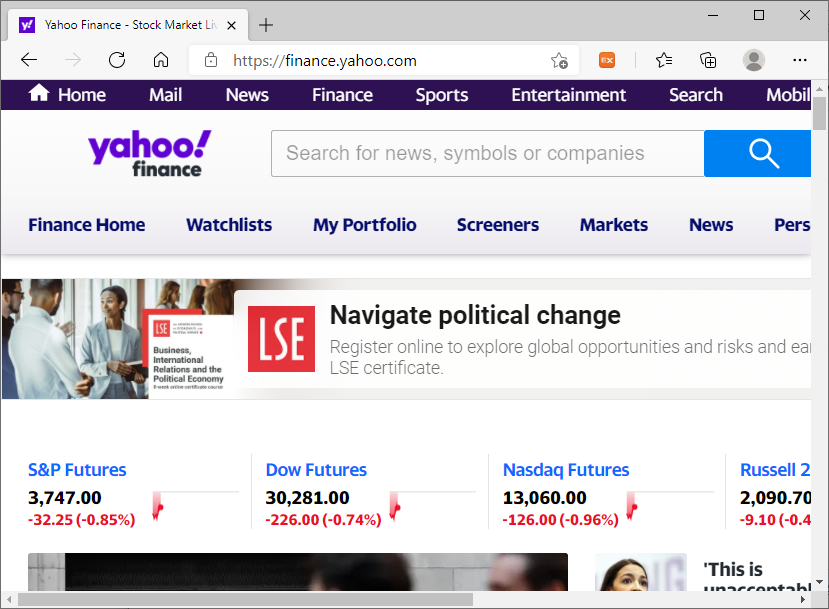Click the Yahoo favicon in the tab
This screenshot has height=609, width=829.
(27, 25)
